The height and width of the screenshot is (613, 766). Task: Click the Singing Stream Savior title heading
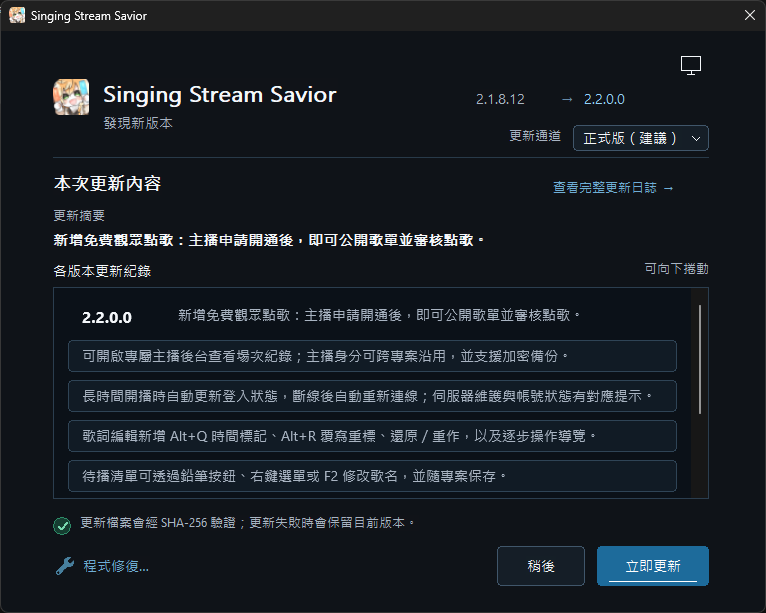click(x=220, y=95)
